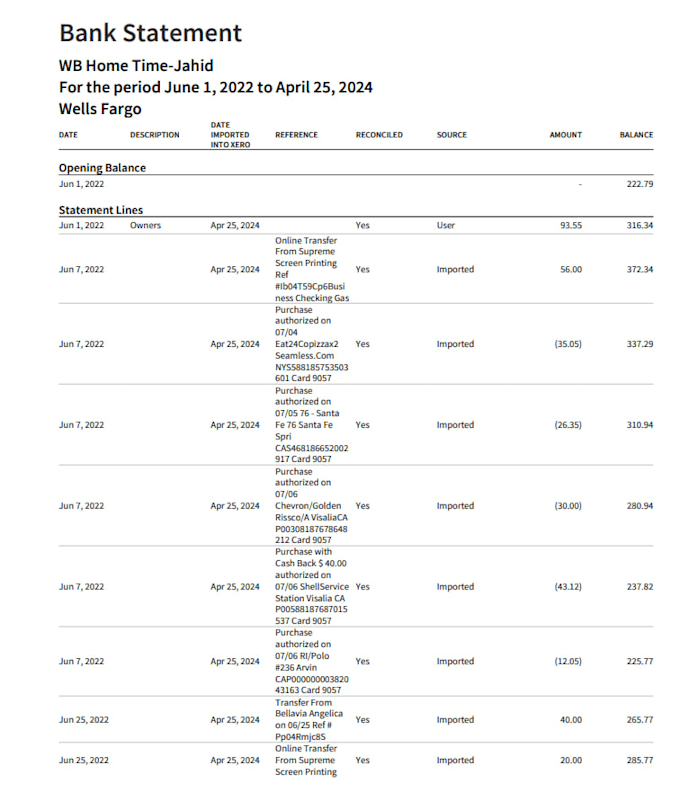Select the Opening Balance section heading

click(x=102, y=168)
